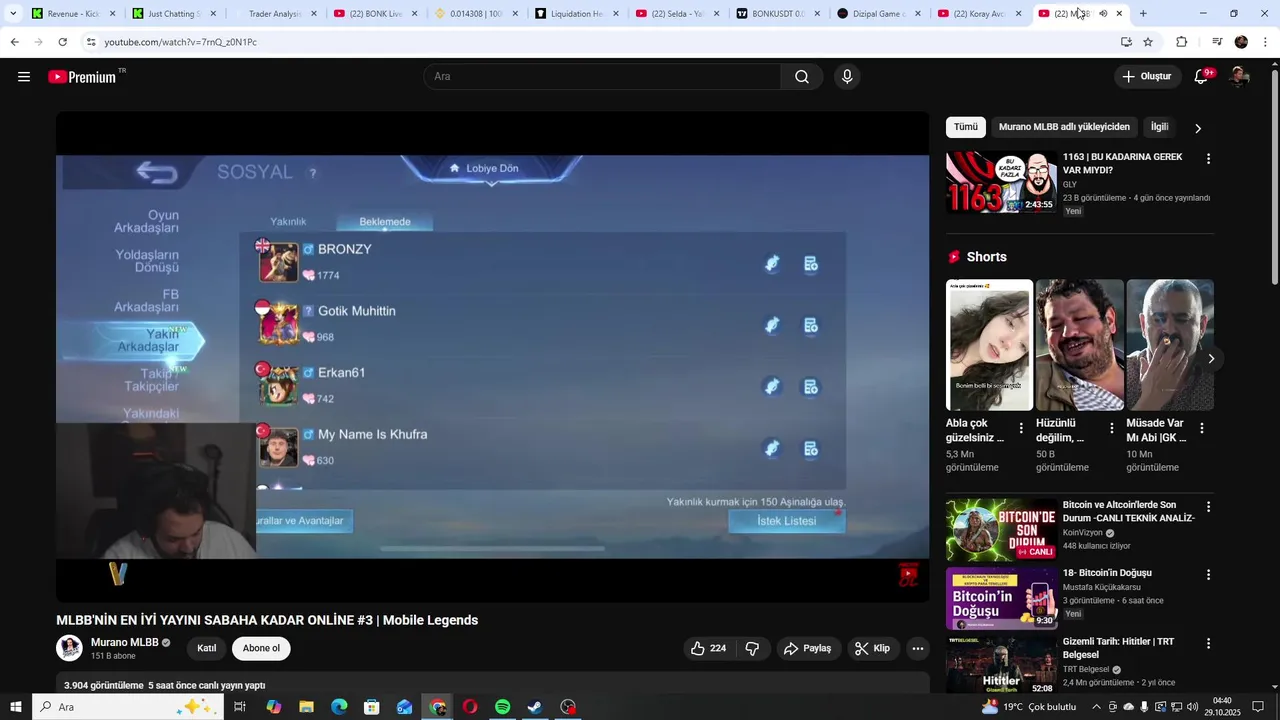Screen dimensions: 1280x720
Task: Click the YouTube 'Ara' search field
Action: tap(603, 77)
